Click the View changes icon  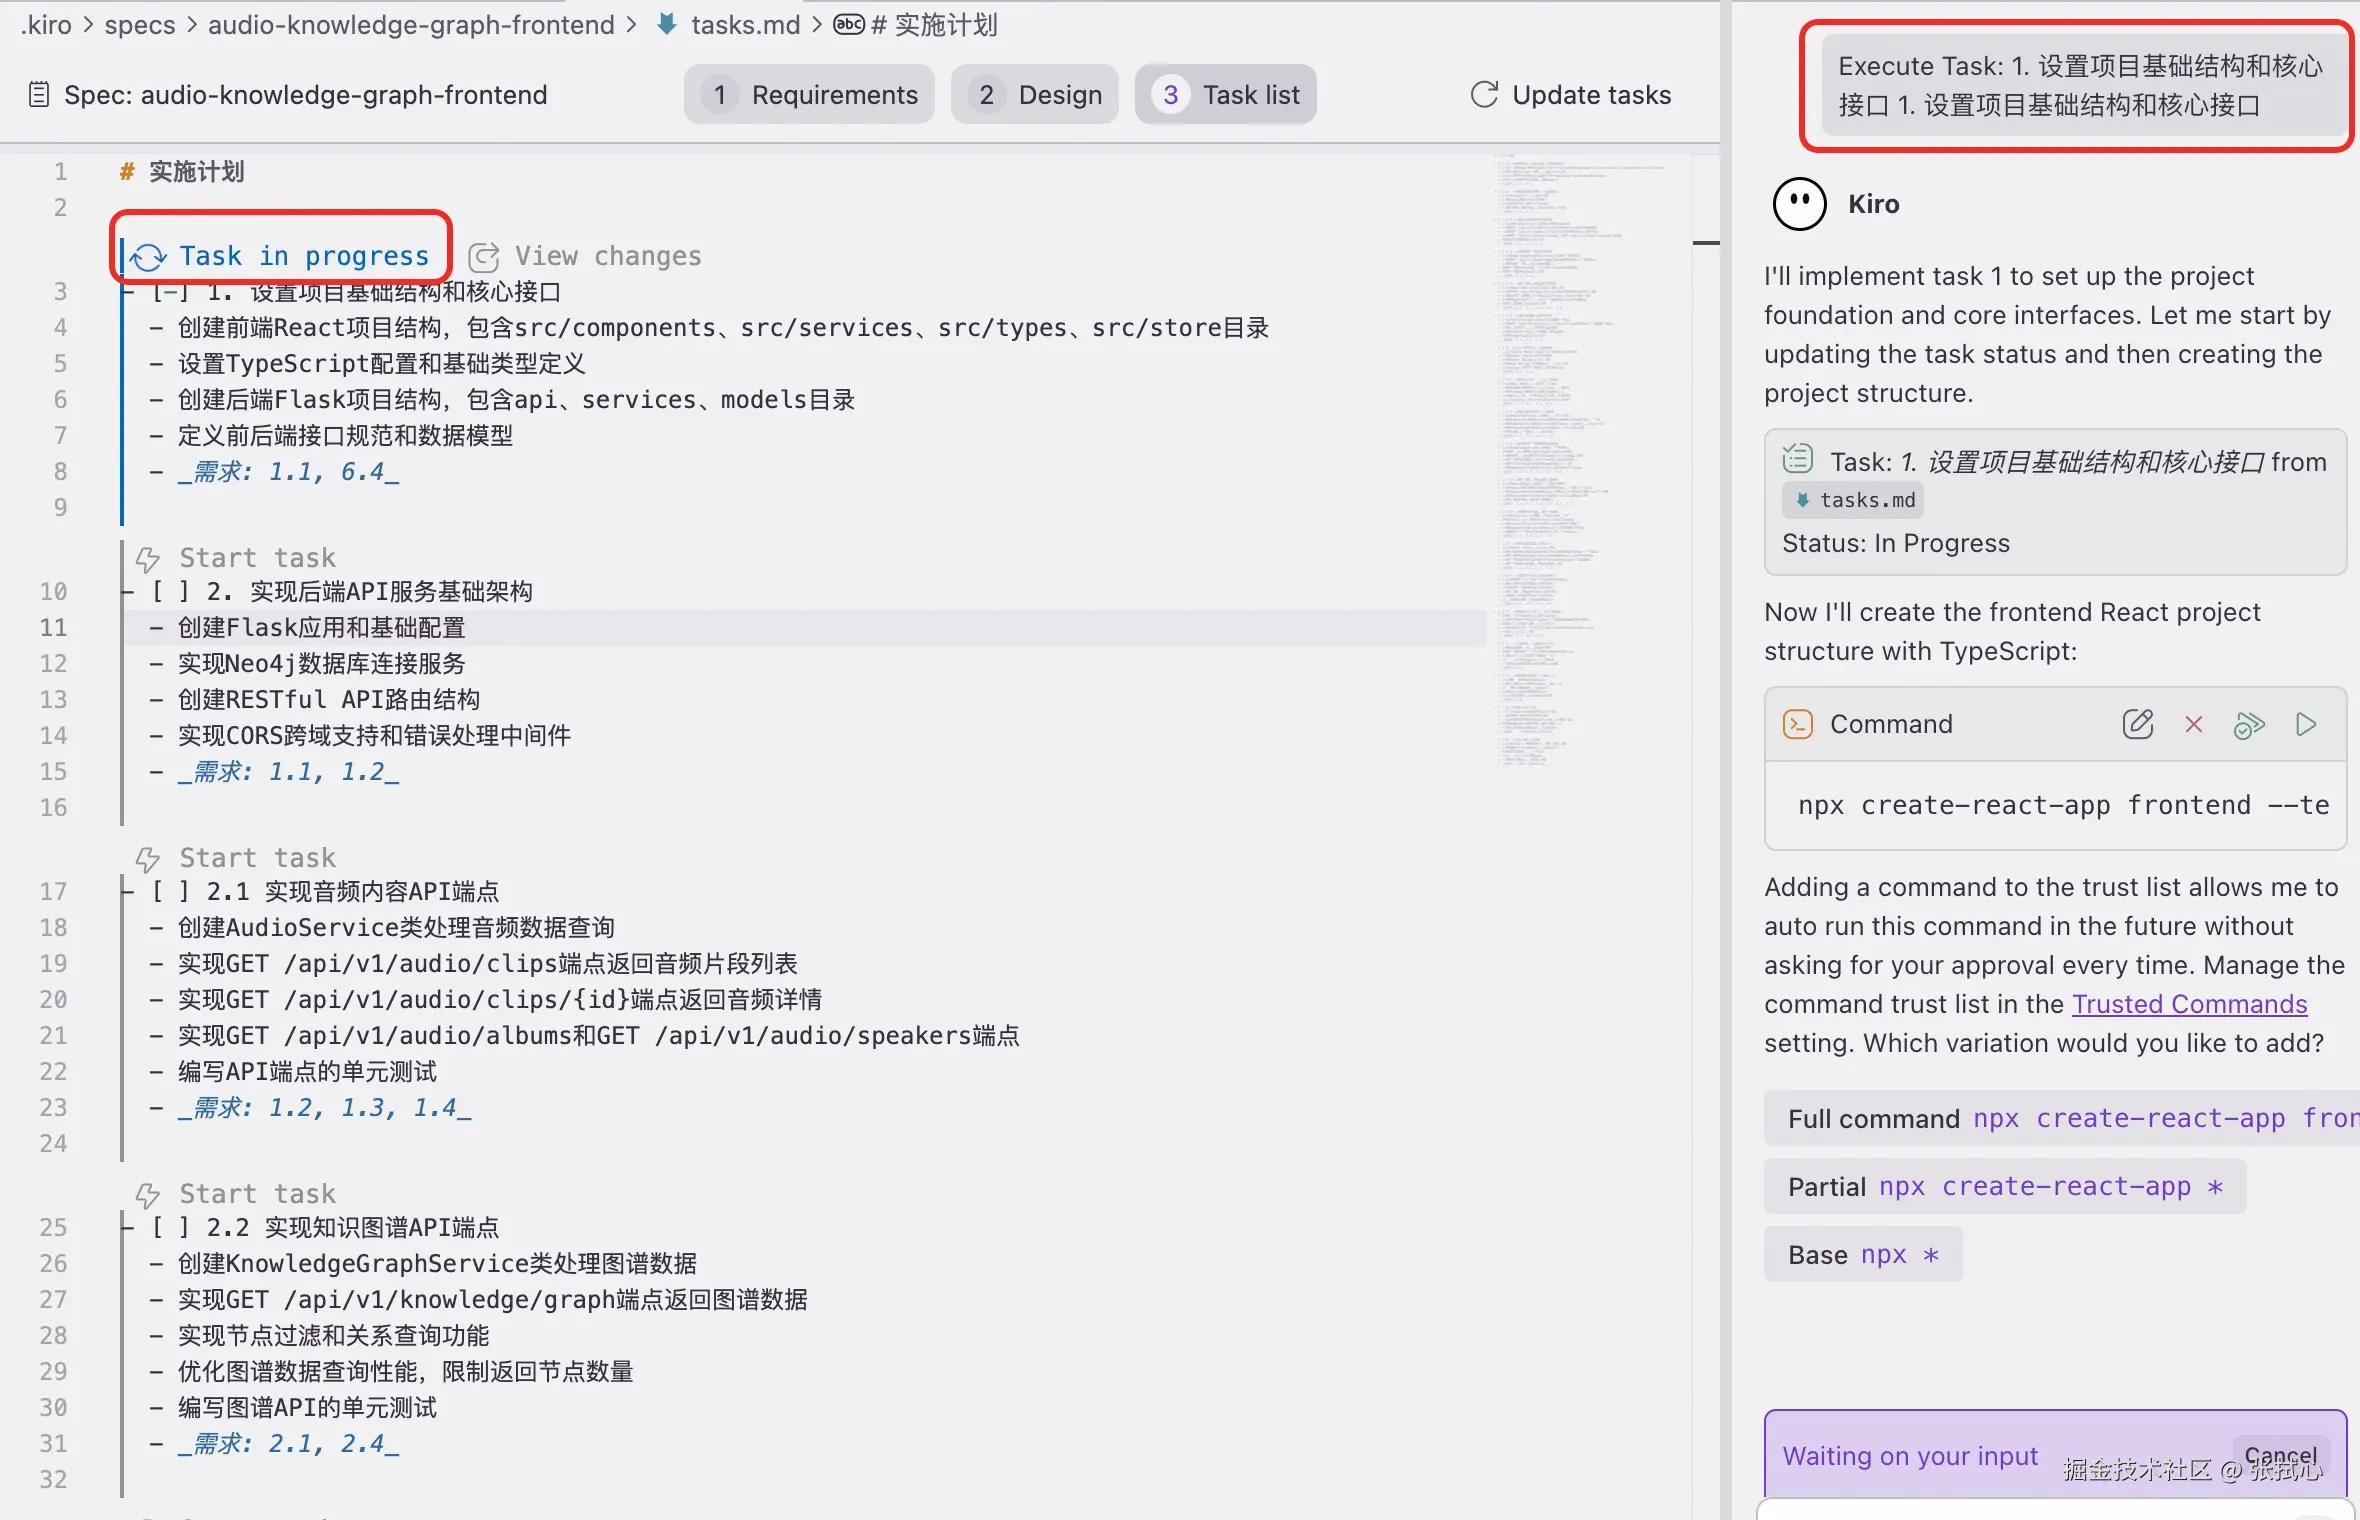tap(484, 257)
